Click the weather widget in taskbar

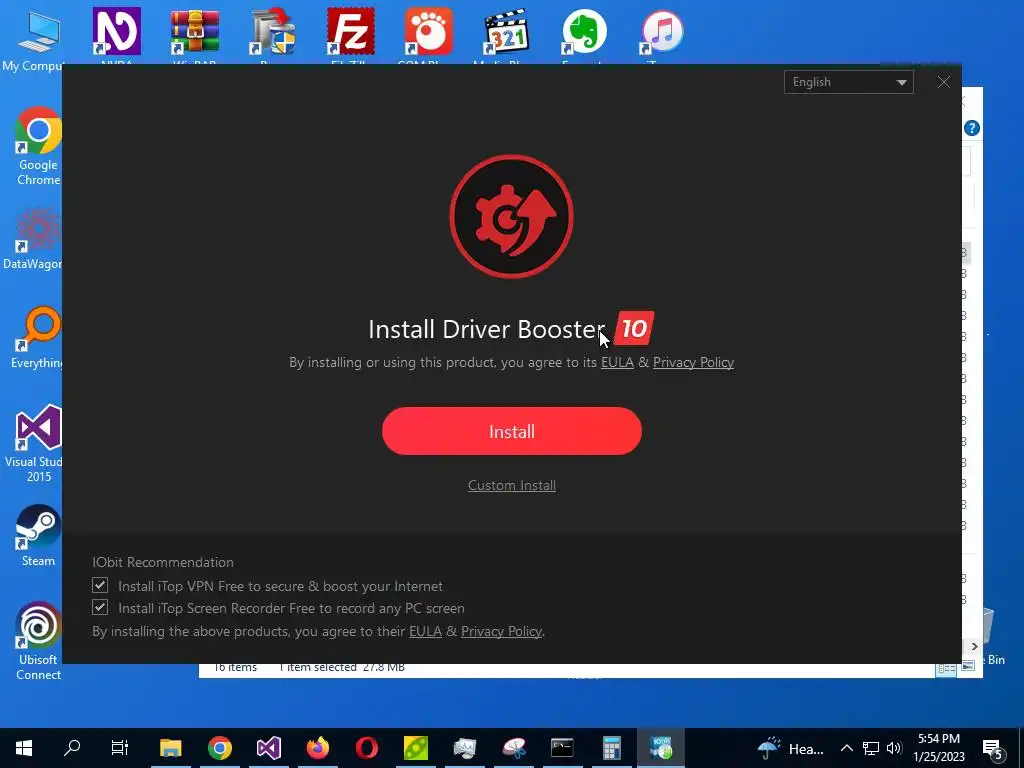(x=791, y=748)
